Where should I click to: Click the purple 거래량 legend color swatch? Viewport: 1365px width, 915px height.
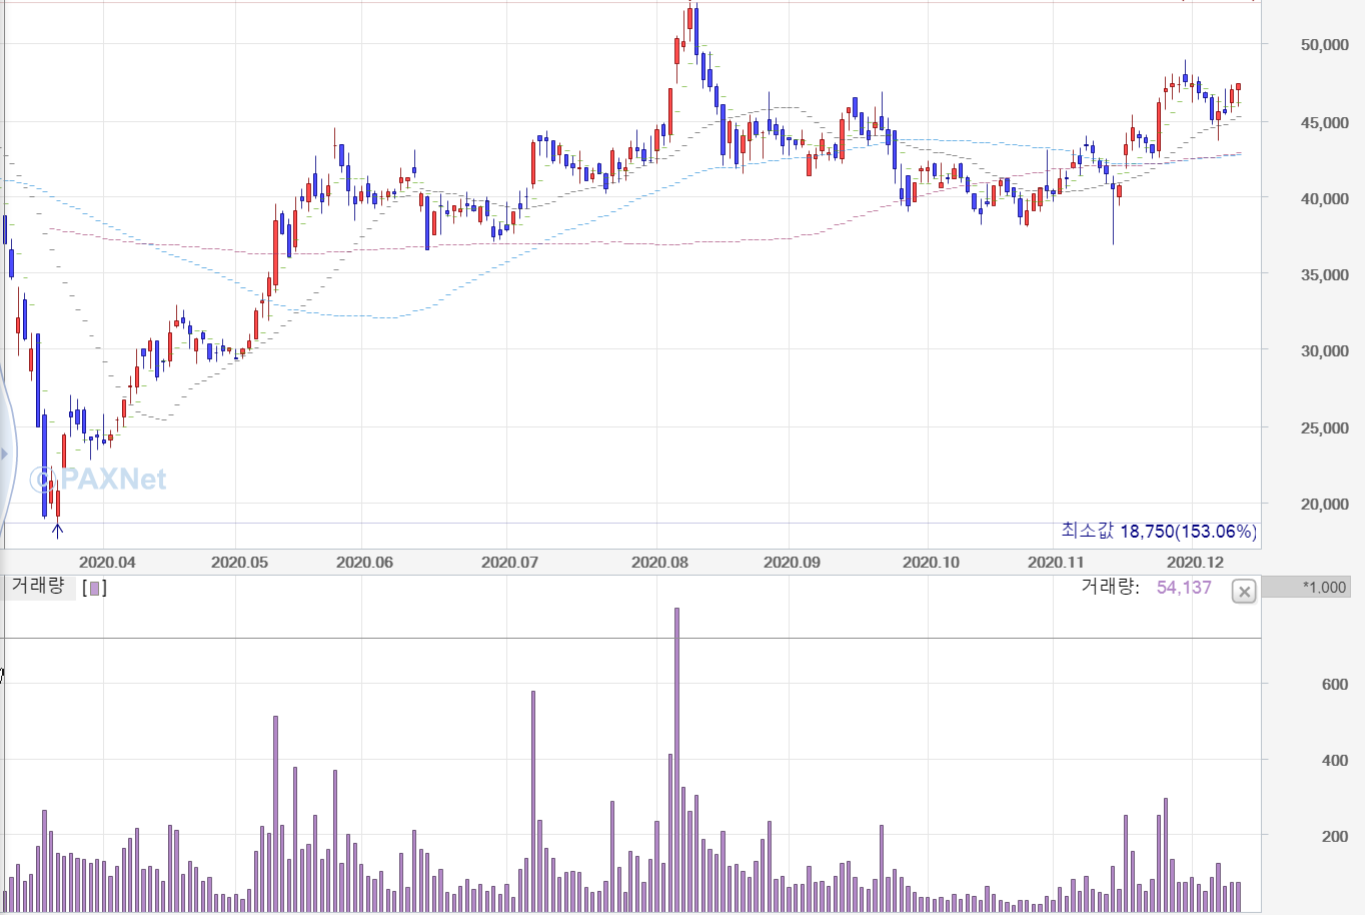pos(94,588)
